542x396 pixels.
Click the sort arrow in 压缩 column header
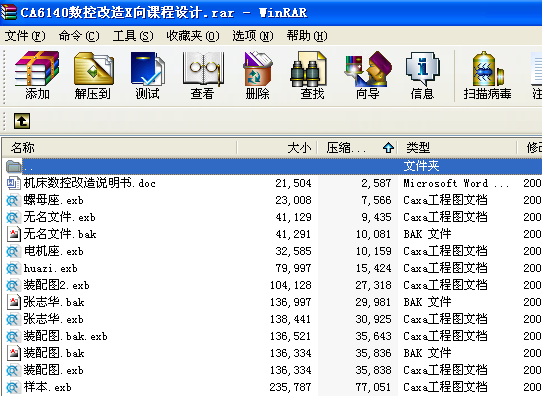pyautogui.click(x=389, y=148)
